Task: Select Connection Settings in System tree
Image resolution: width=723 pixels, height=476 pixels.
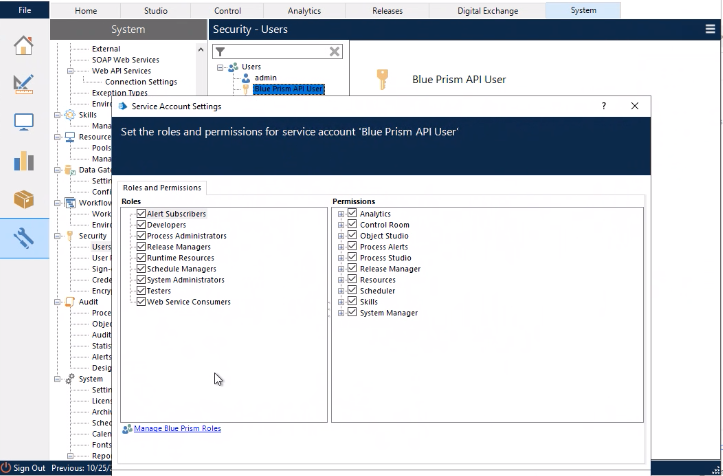Action: 141,82
